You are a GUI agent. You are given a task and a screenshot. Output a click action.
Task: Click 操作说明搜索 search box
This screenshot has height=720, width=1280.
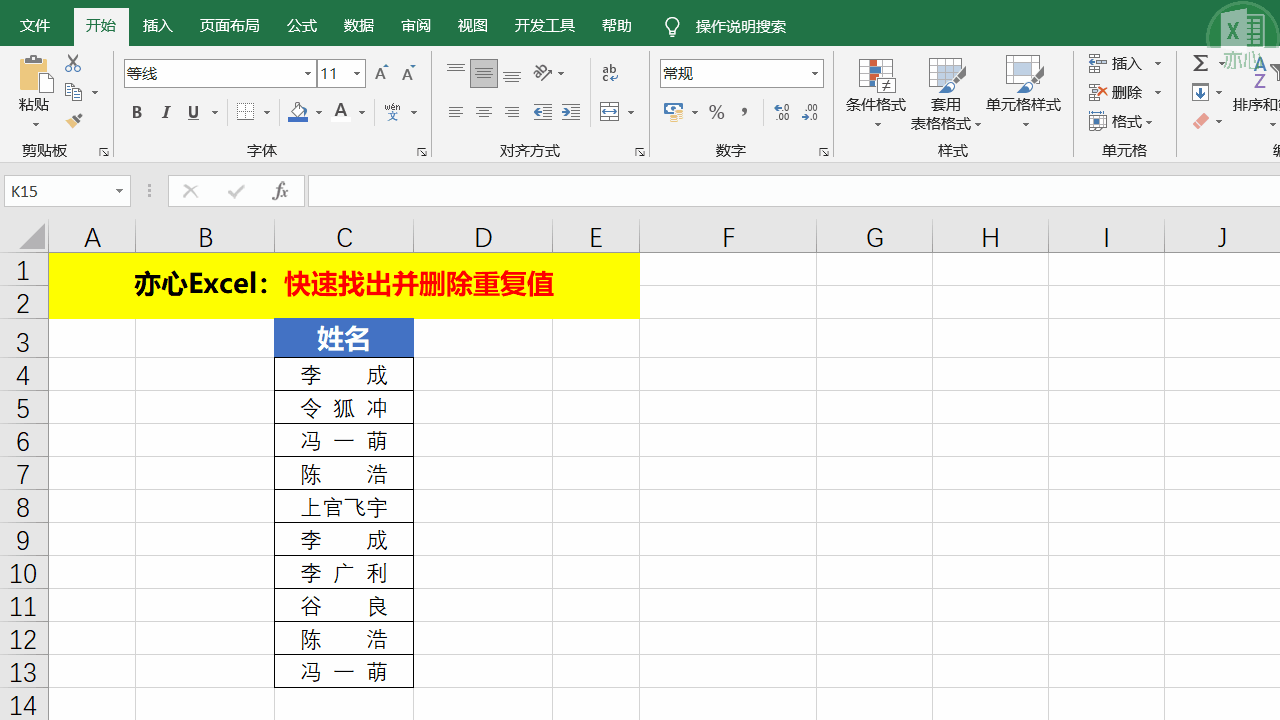click(740, 26)
